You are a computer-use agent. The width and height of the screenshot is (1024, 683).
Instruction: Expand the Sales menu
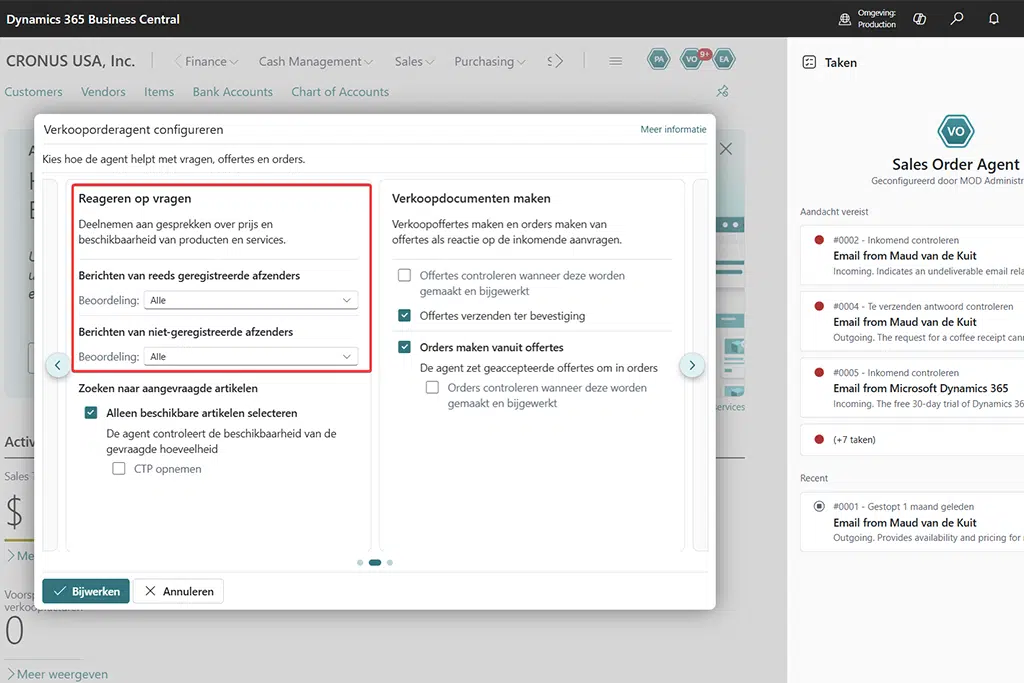coord(414,61)
